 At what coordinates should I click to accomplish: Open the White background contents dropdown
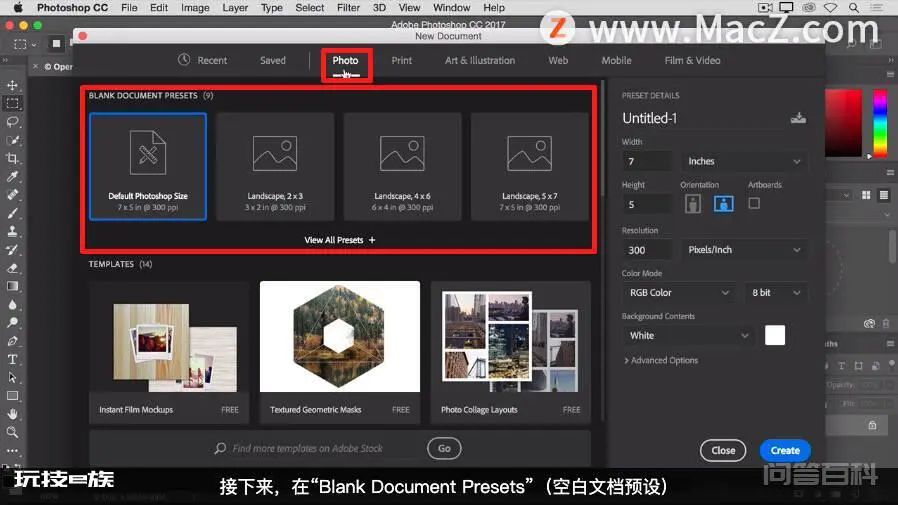point(688,336)
